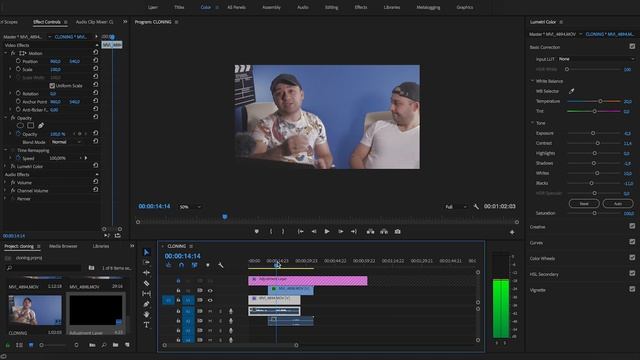The height and width of the screenshot is (360, 640).
Task: Open Program Monitor settings wrench
Action: point(476,207)
